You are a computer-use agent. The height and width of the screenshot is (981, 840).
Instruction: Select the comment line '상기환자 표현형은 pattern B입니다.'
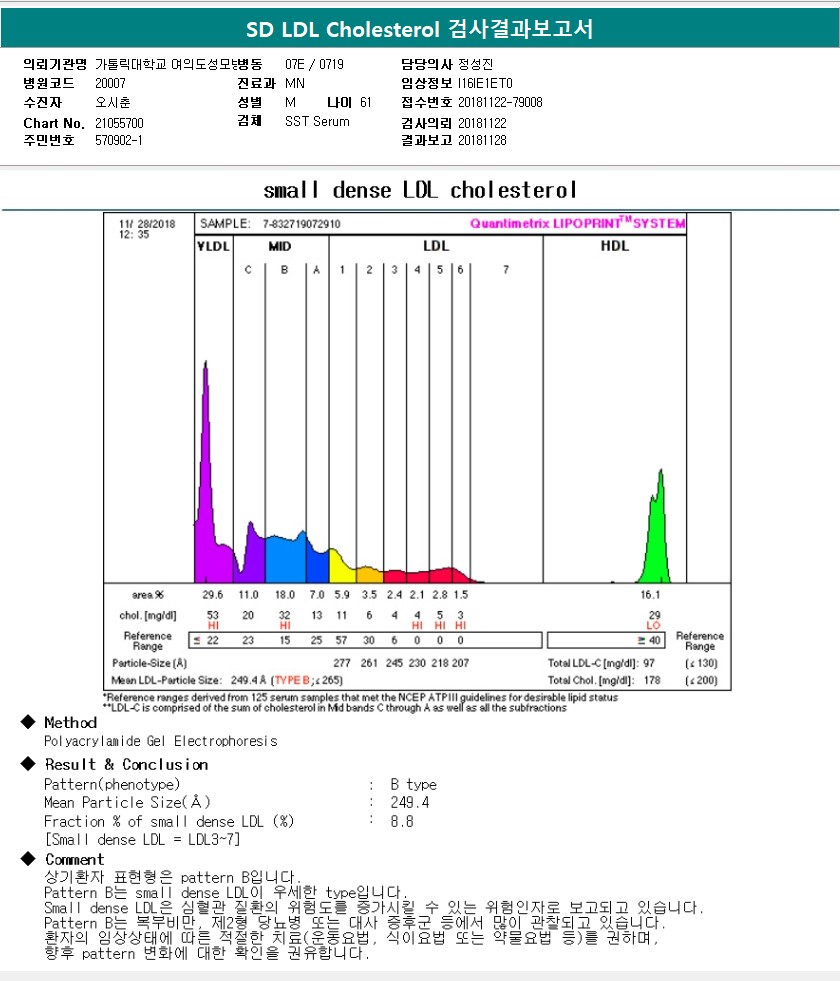point(173,877)
